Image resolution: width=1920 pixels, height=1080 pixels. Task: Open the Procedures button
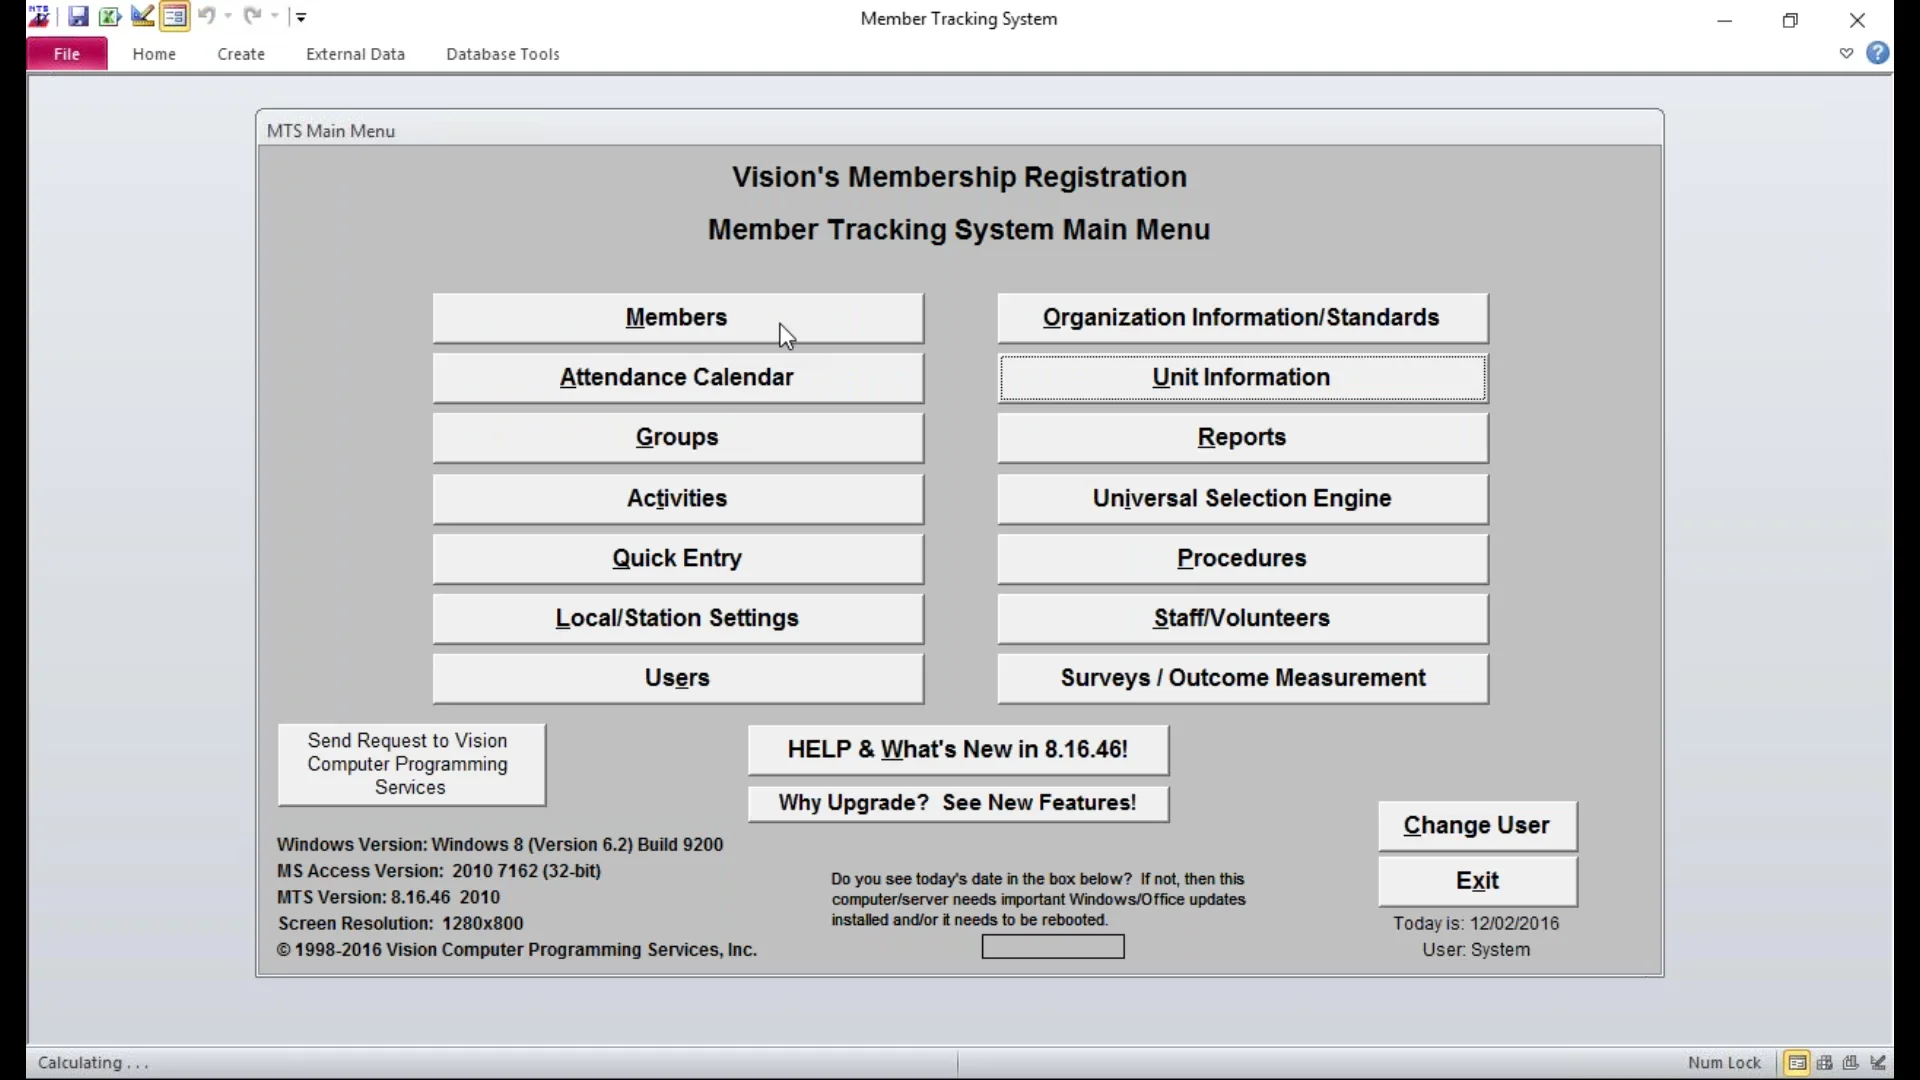point(1242,558)
